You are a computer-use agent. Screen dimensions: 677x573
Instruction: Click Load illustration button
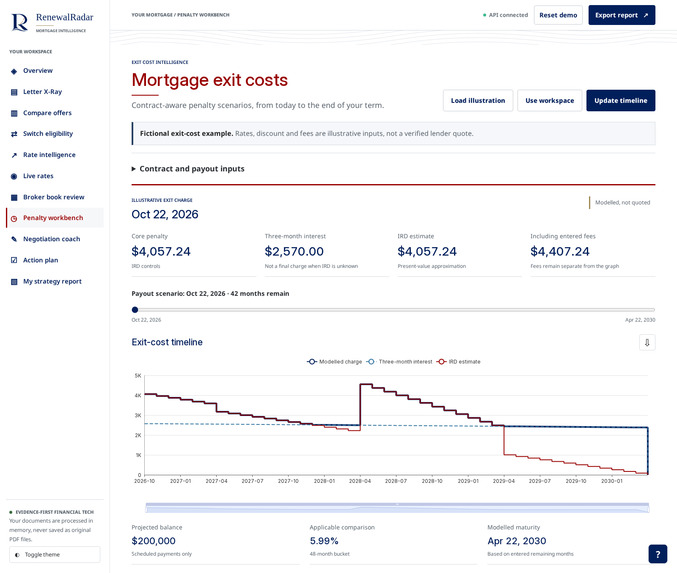(478, 101)
